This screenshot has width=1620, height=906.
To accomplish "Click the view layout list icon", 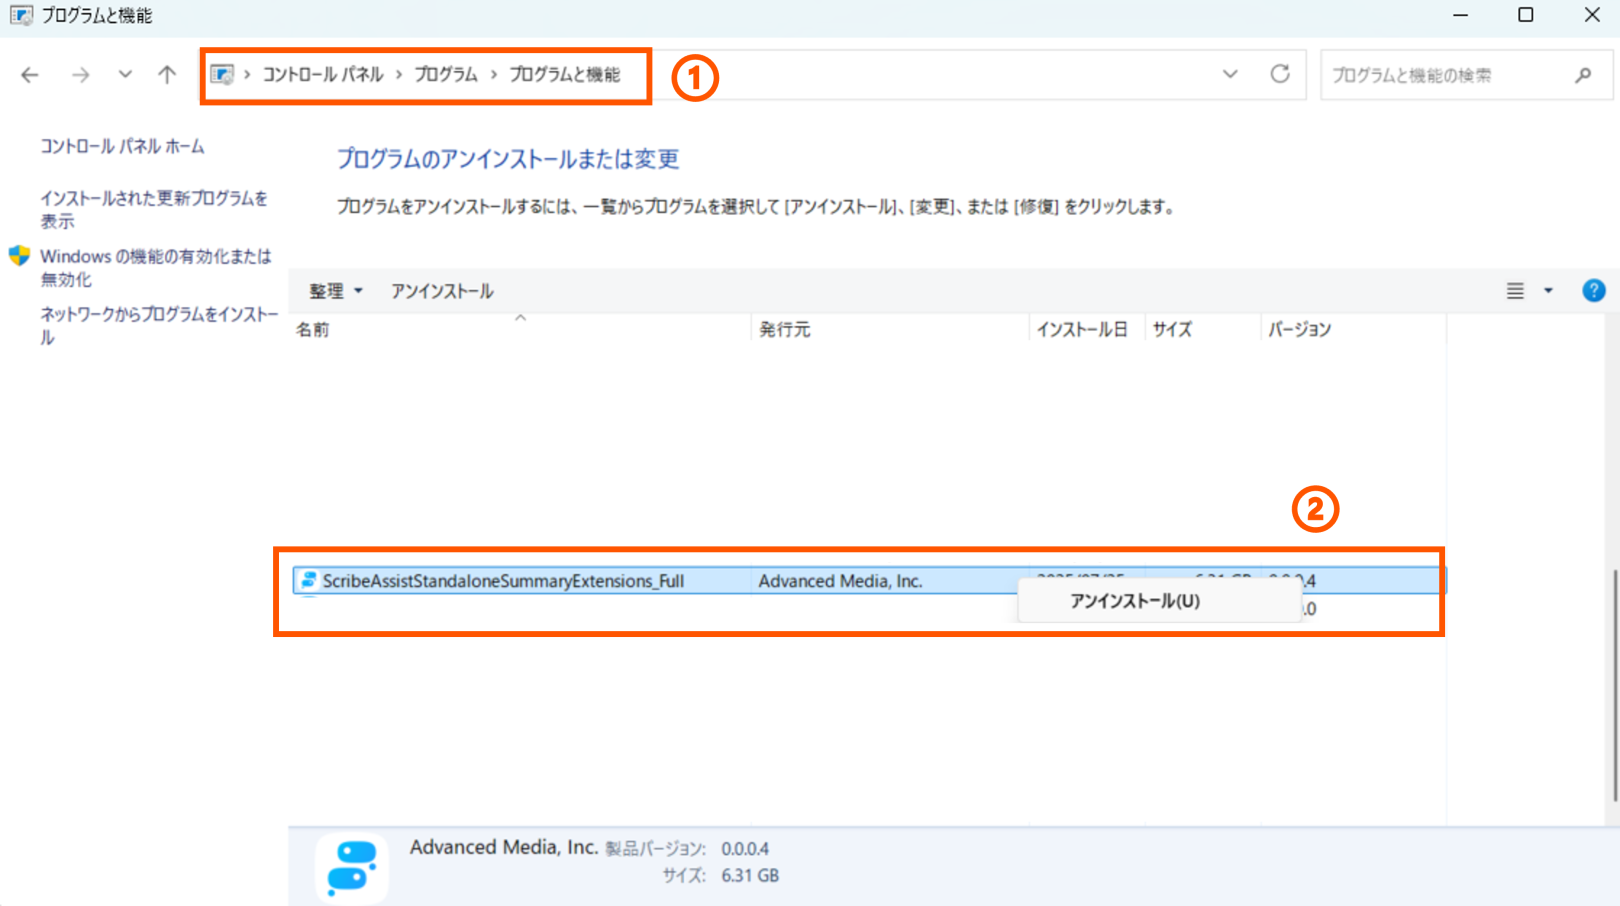I will pos(1515,291).
